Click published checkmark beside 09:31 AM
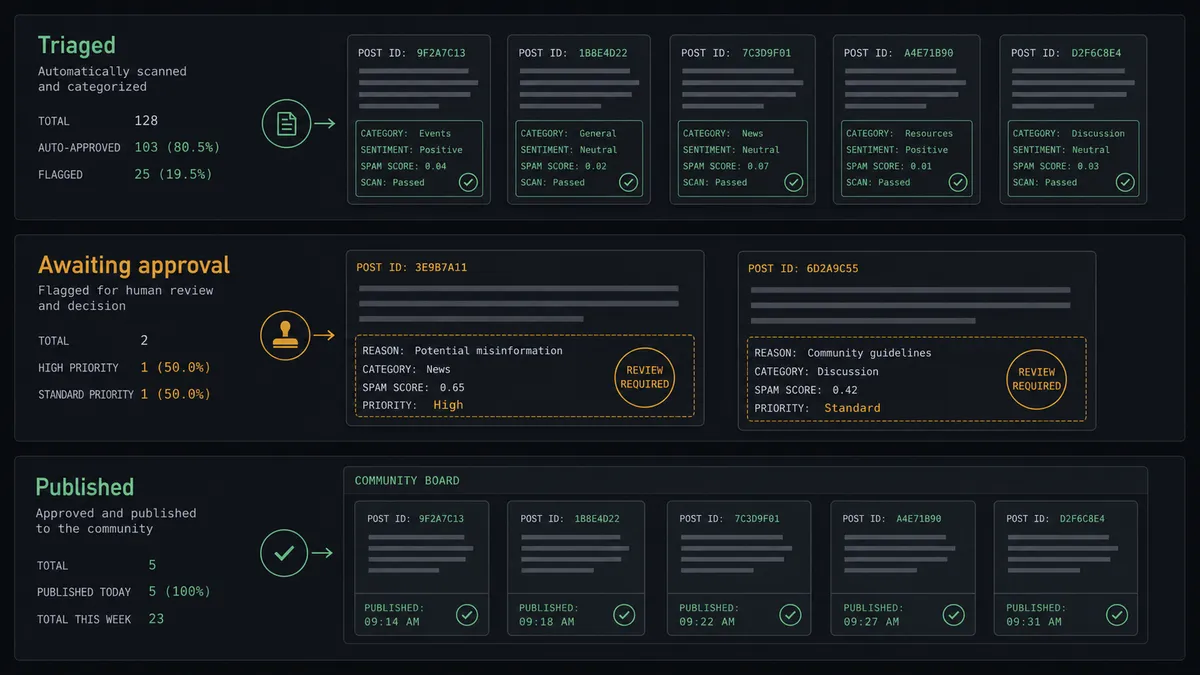This screenshot has height=675, width=1200. 1117,615
